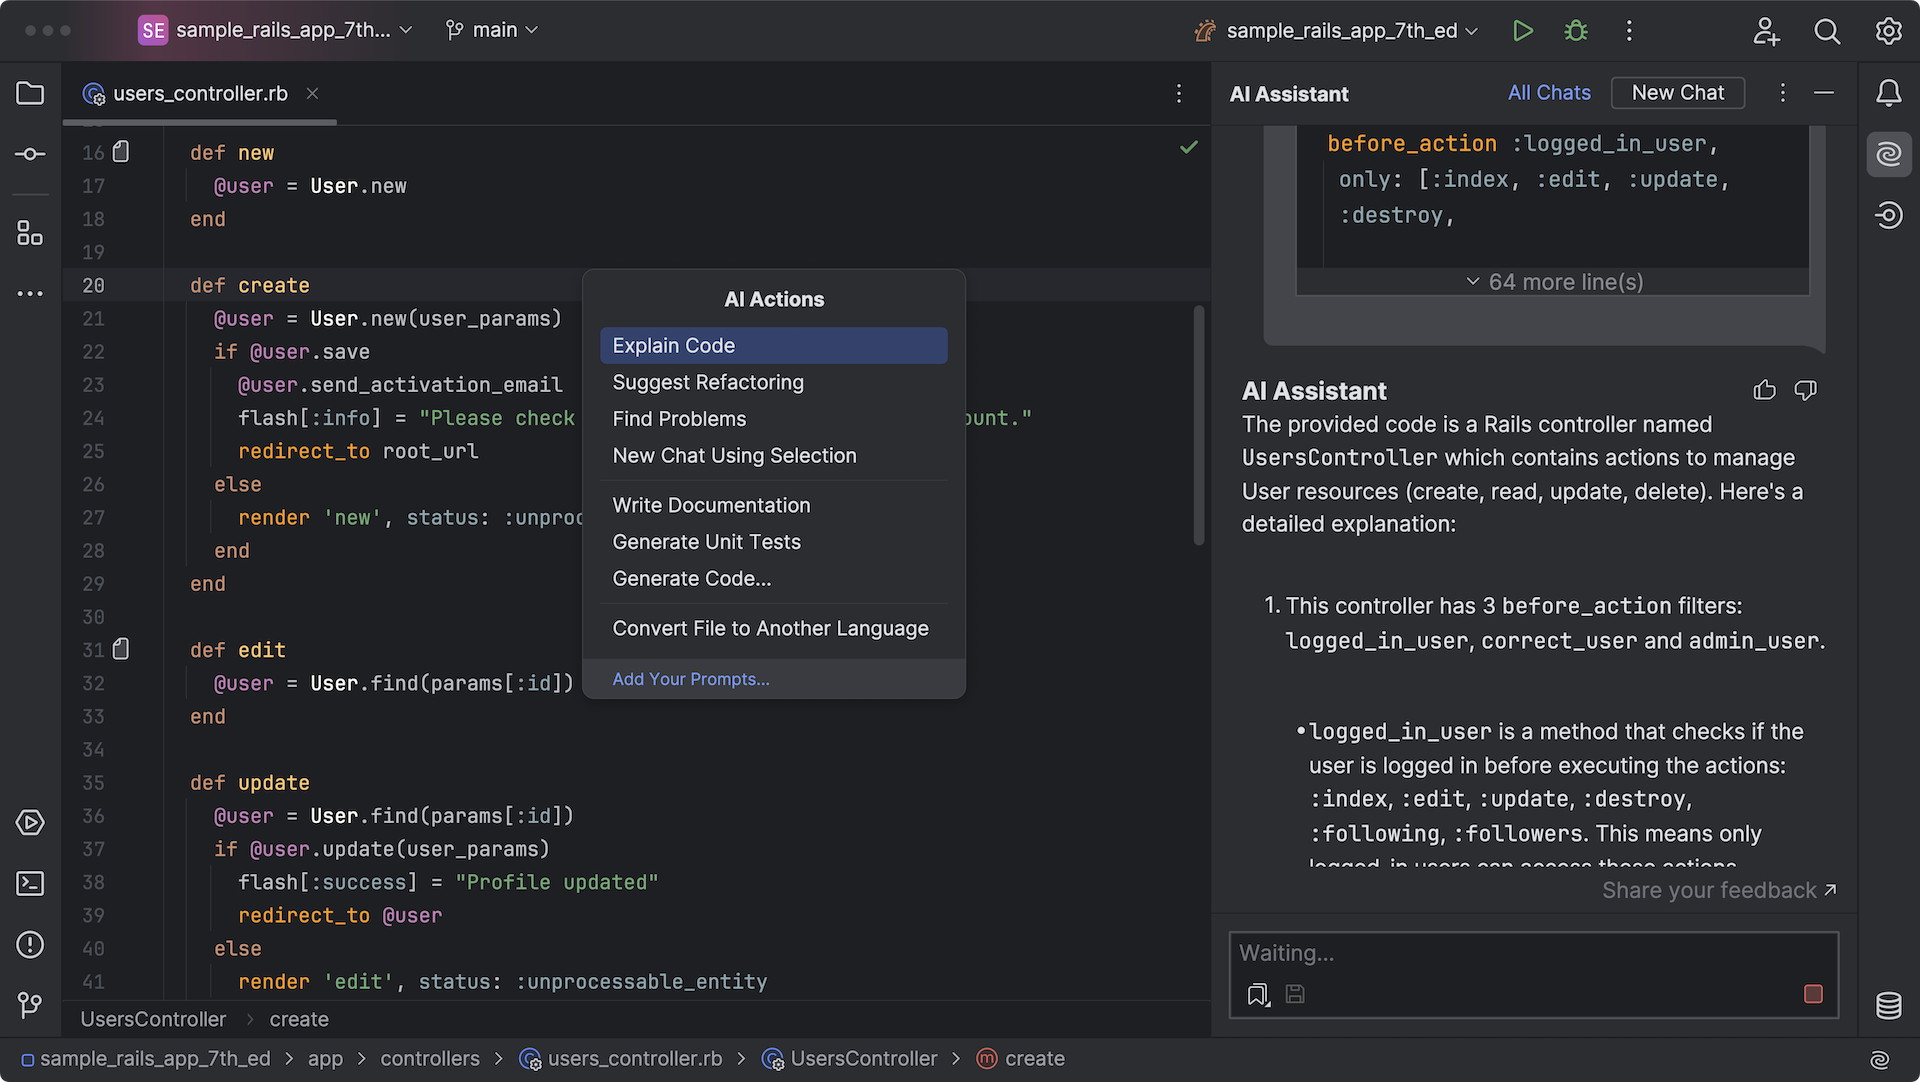Open the Commit tool window
The width and height of the screenshot is (1920, 1082).
(30, 154)
